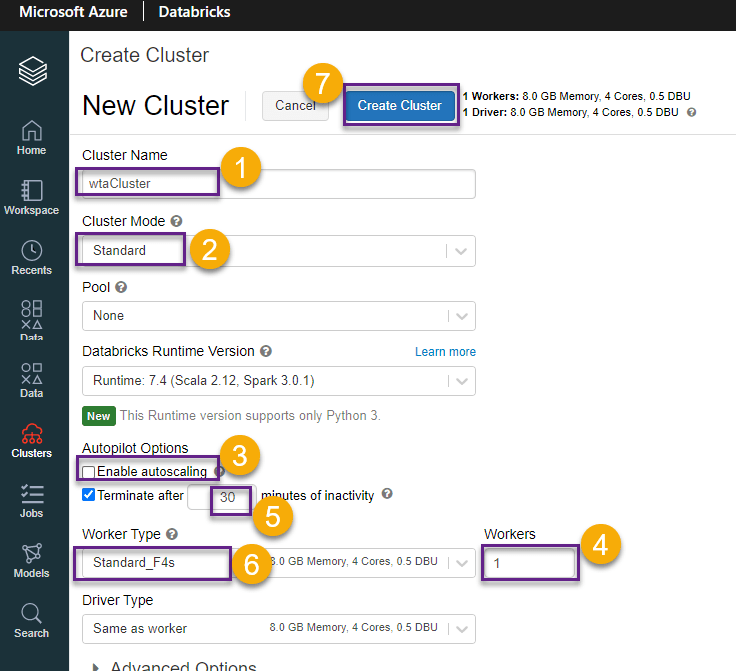Open the Models sidebar icon

[32, 559]
